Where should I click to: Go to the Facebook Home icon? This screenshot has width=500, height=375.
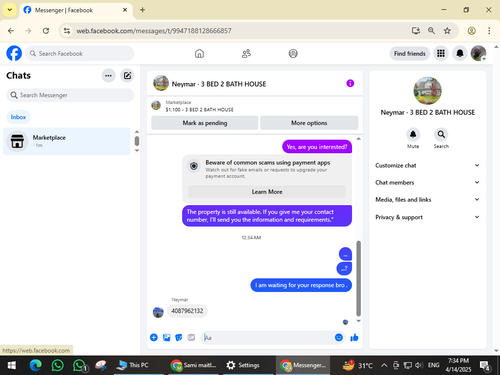199,53
